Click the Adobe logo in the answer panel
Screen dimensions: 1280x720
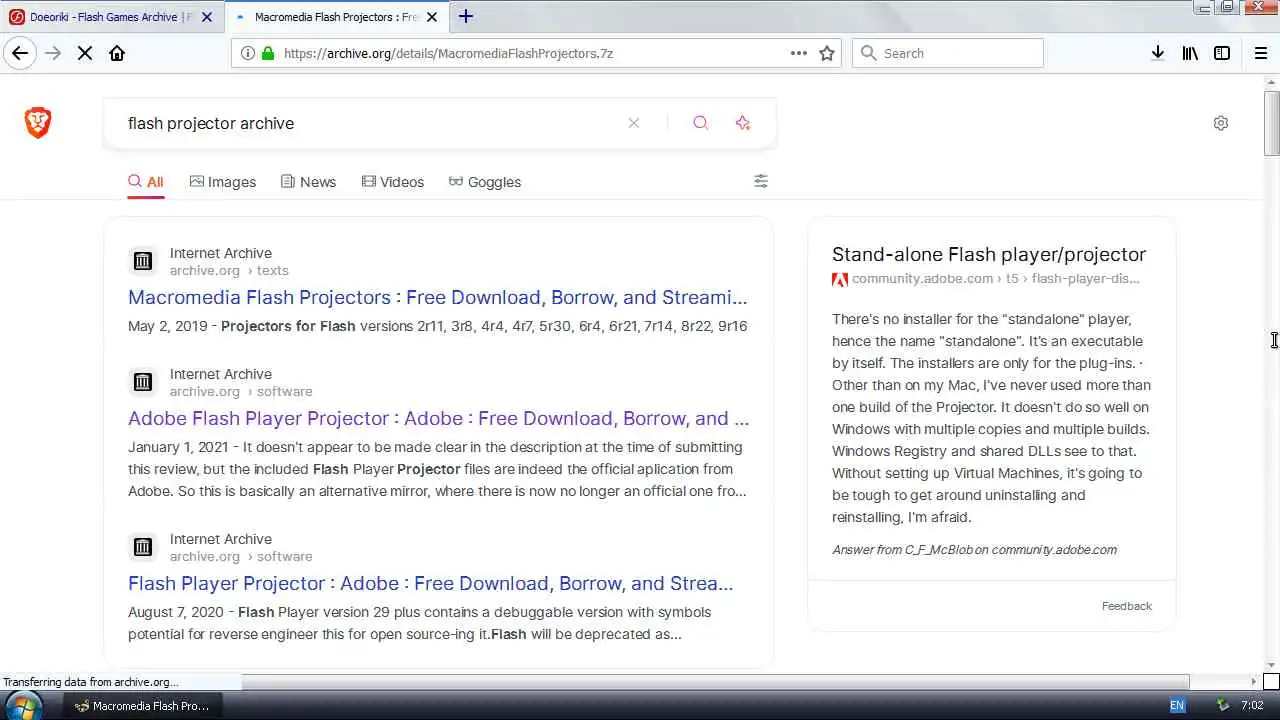tap(840, 279)
